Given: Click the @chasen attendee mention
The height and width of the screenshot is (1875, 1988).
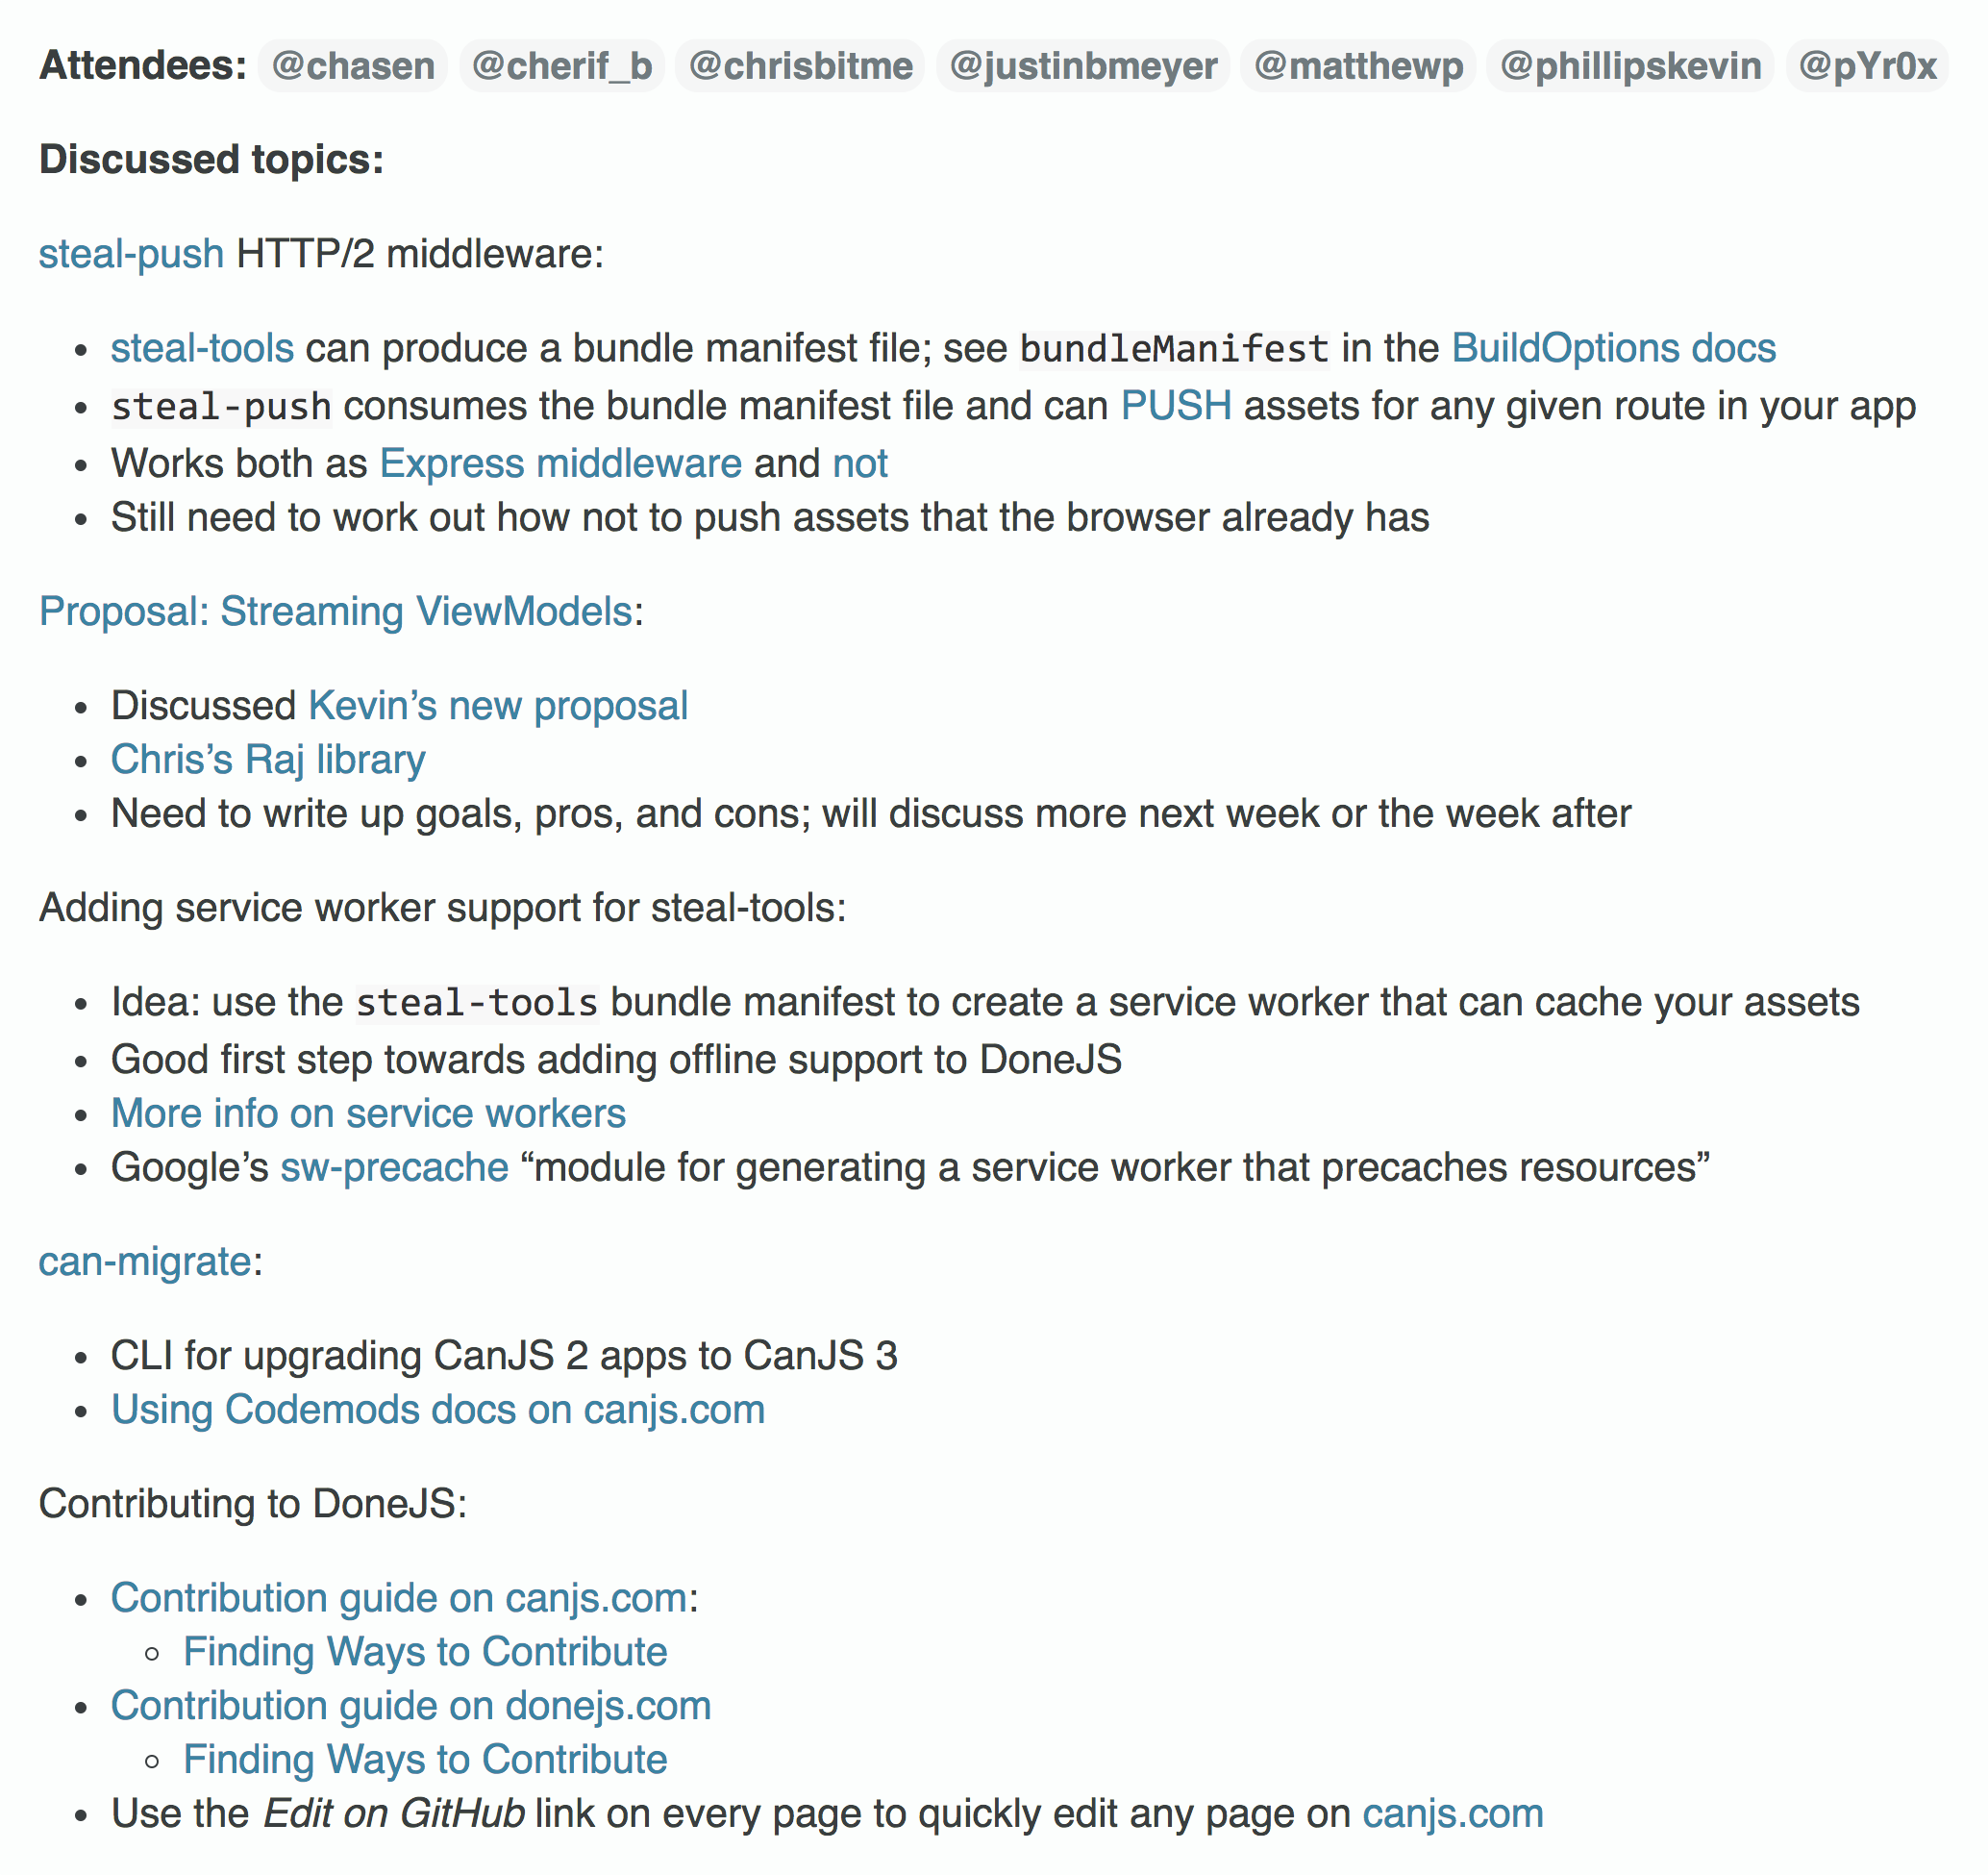Looking at the screenshot, I should point(353,66).
